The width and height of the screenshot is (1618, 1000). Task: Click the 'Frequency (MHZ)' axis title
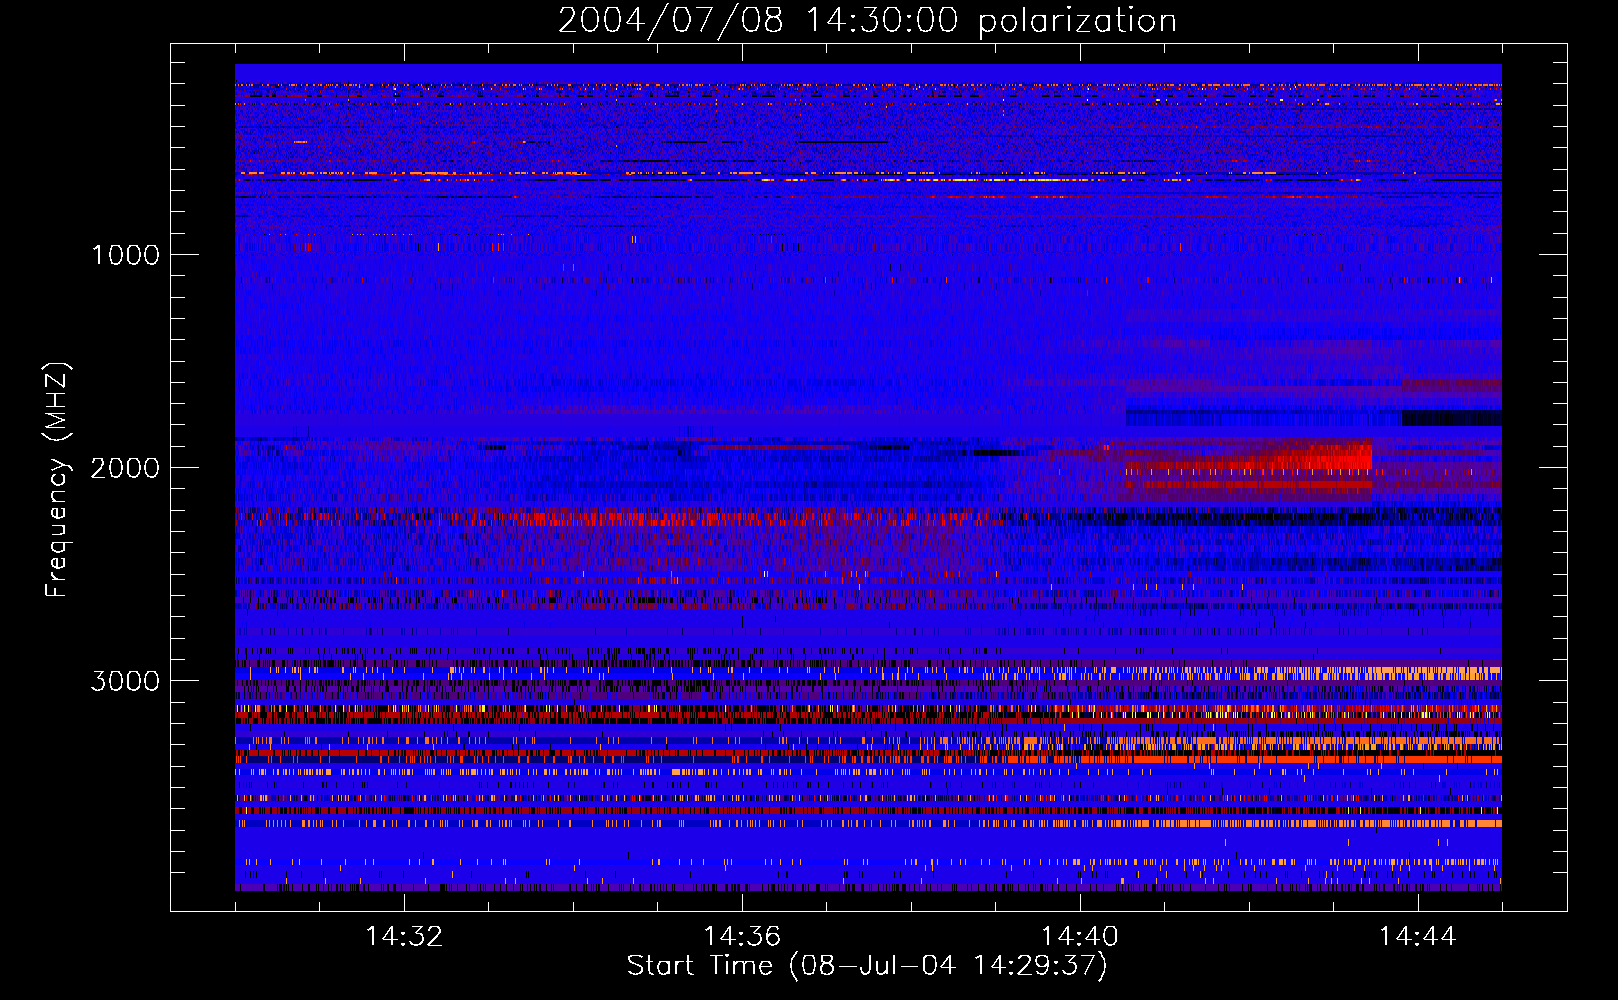coord(57,480)
